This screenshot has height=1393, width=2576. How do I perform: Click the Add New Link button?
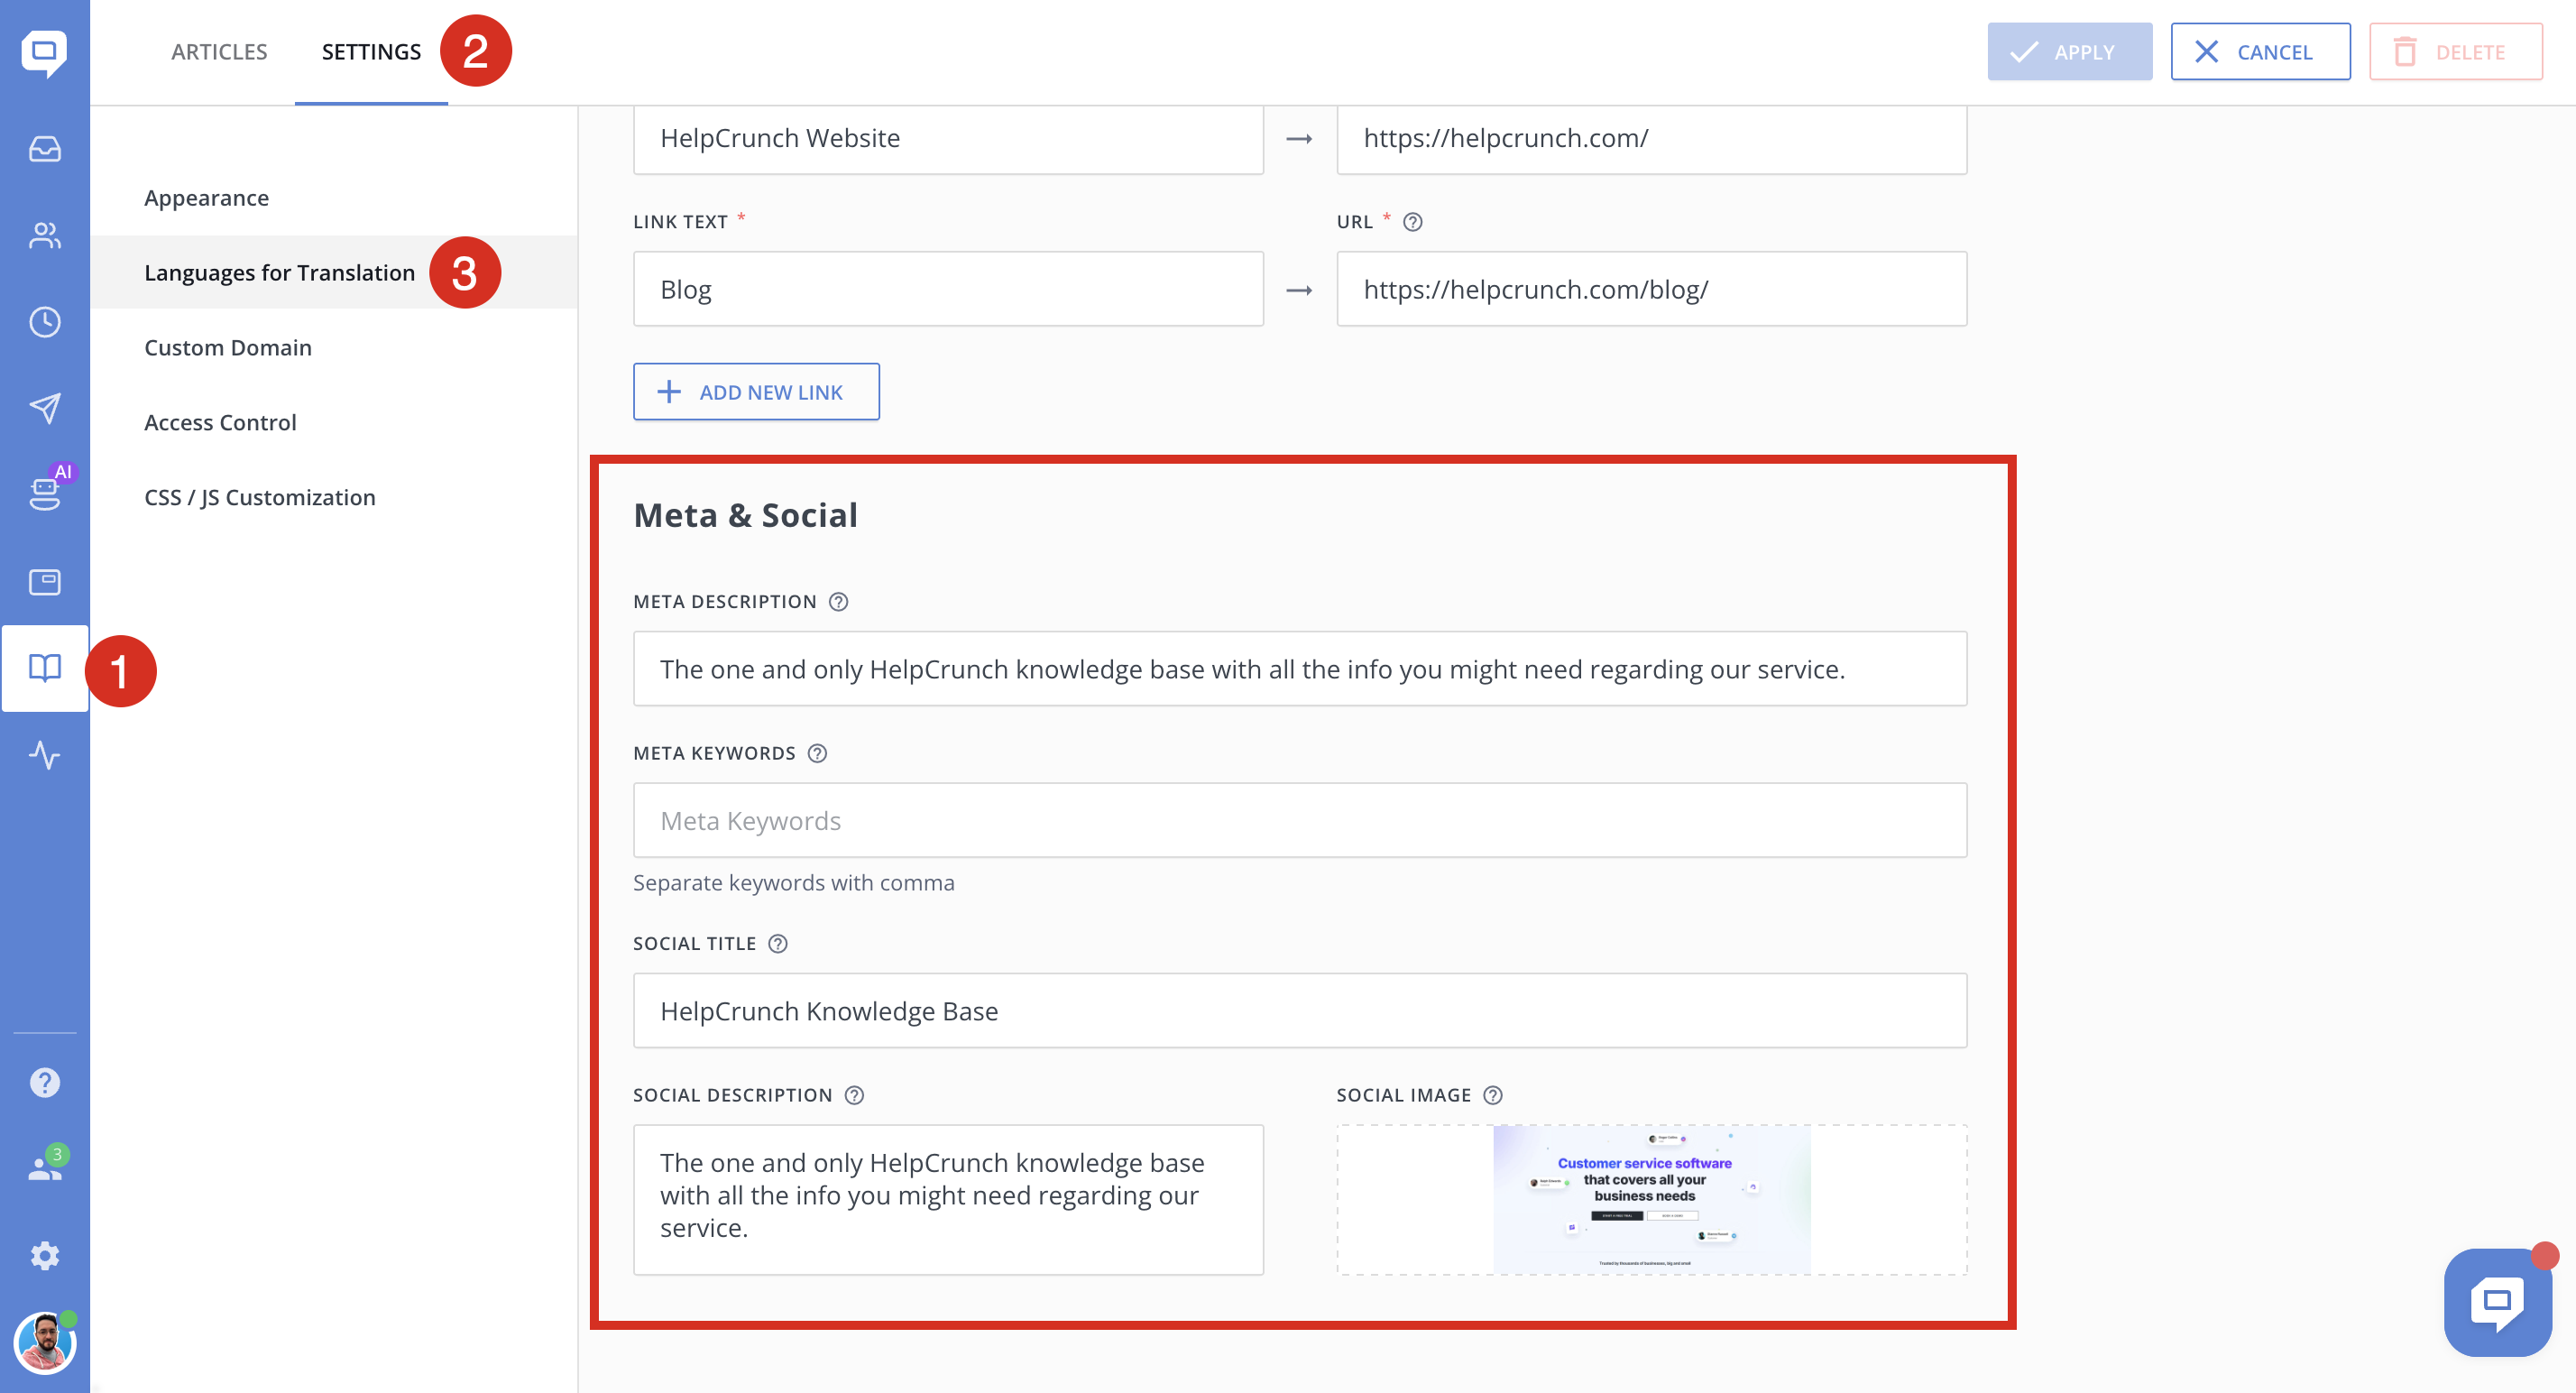click(x=756, y=392)
